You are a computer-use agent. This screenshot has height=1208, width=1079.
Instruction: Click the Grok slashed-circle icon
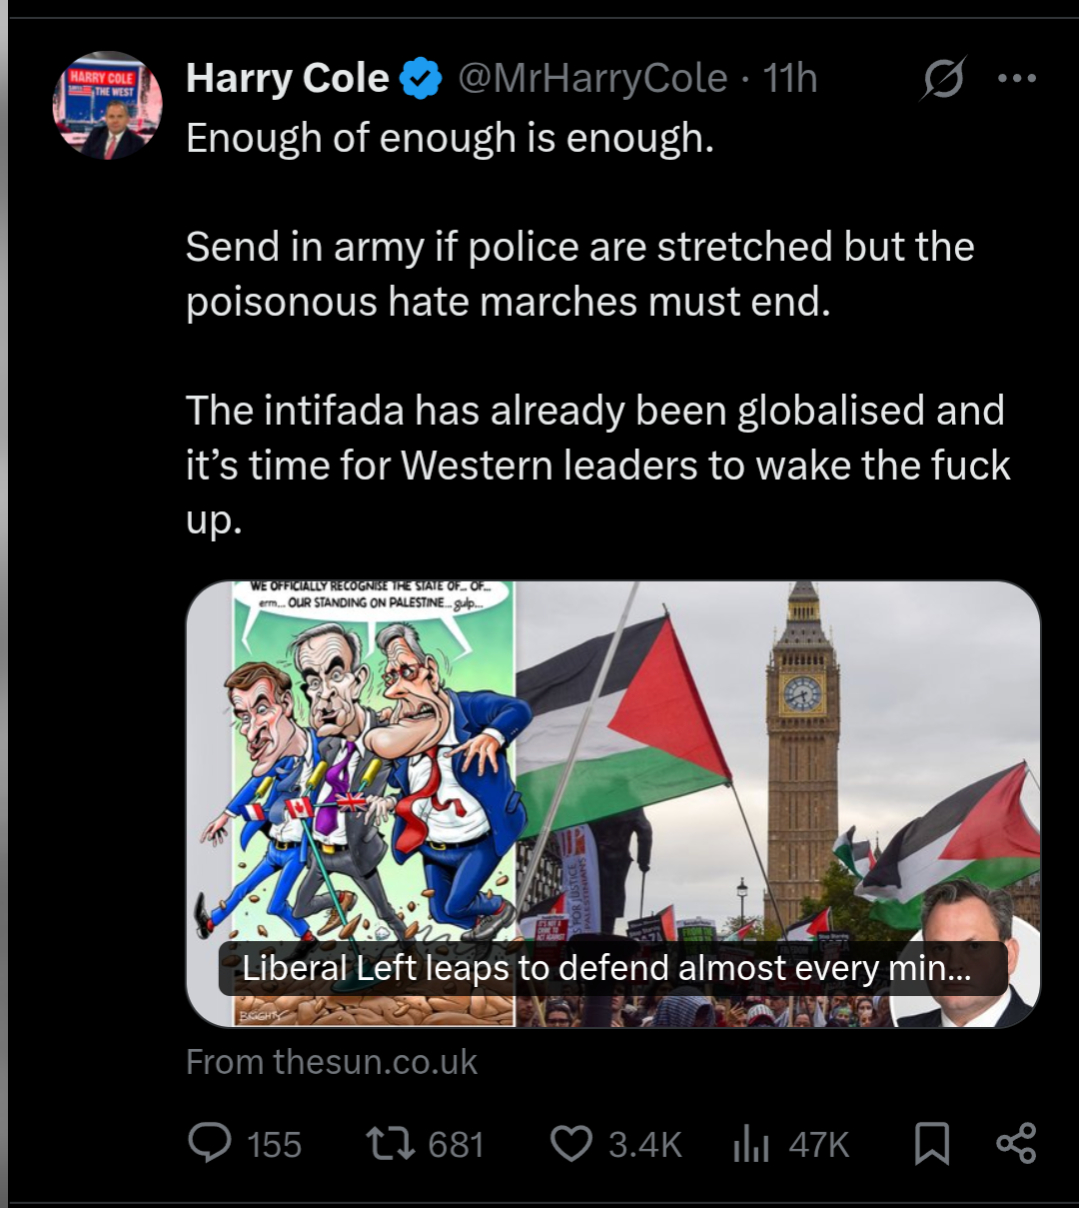tap(942, 79)
